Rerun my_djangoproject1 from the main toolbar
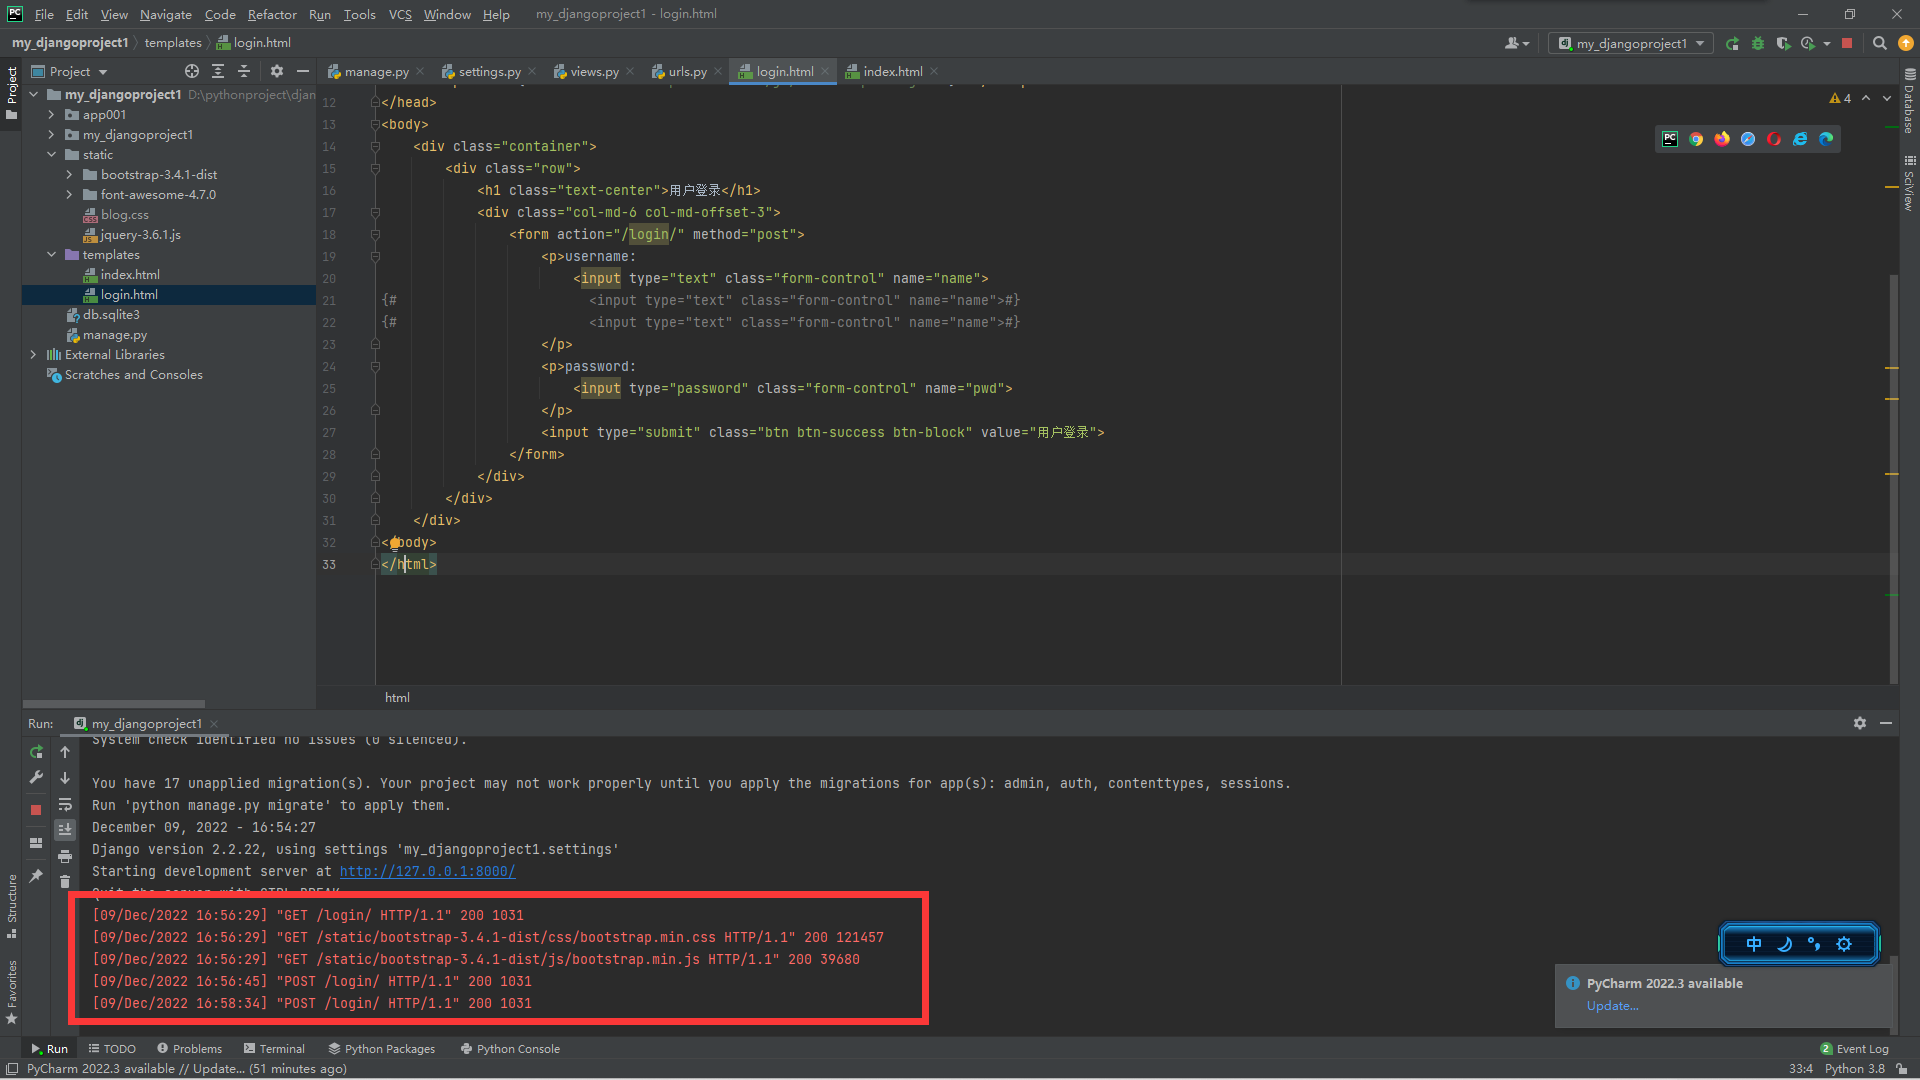This screenshot has height=1080, width=1920. (1732, 43)
